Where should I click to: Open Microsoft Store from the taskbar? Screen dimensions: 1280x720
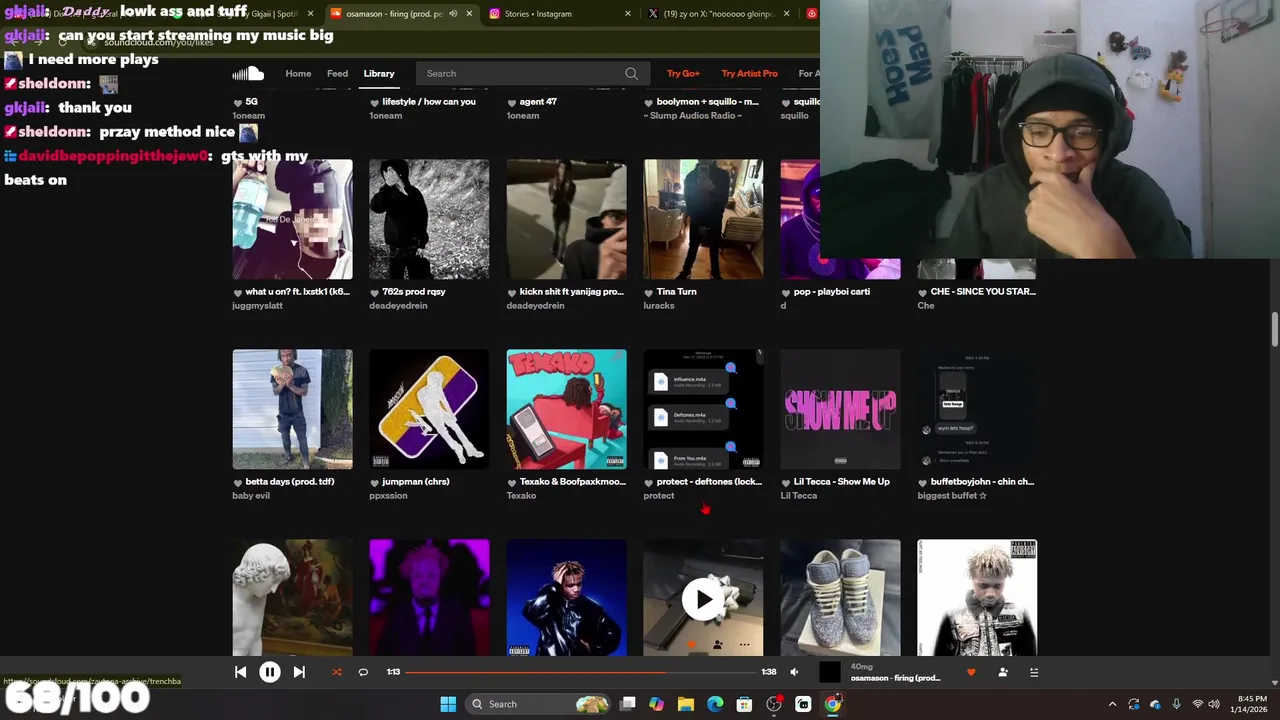point(744,704)
